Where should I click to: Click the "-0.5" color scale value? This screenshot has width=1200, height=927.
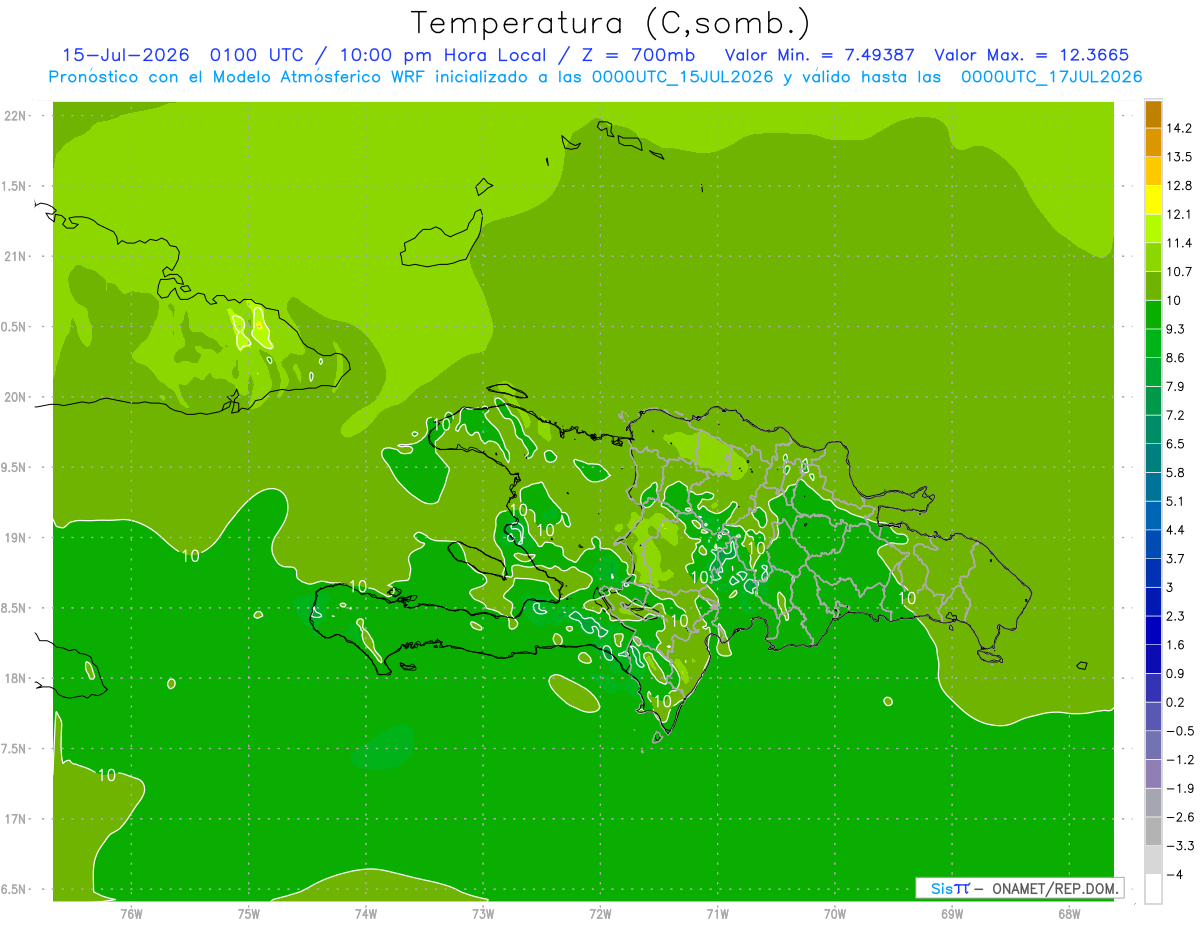click(1180, 731)
